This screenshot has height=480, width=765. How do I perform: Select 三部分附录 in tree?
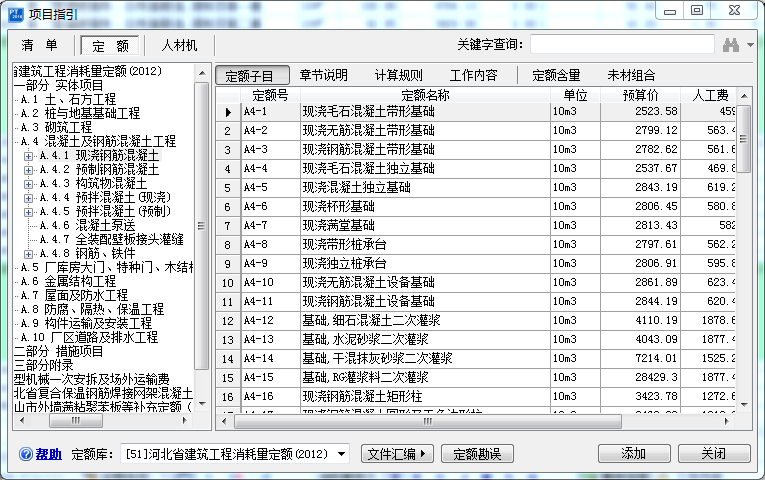(x=43, y=365)
